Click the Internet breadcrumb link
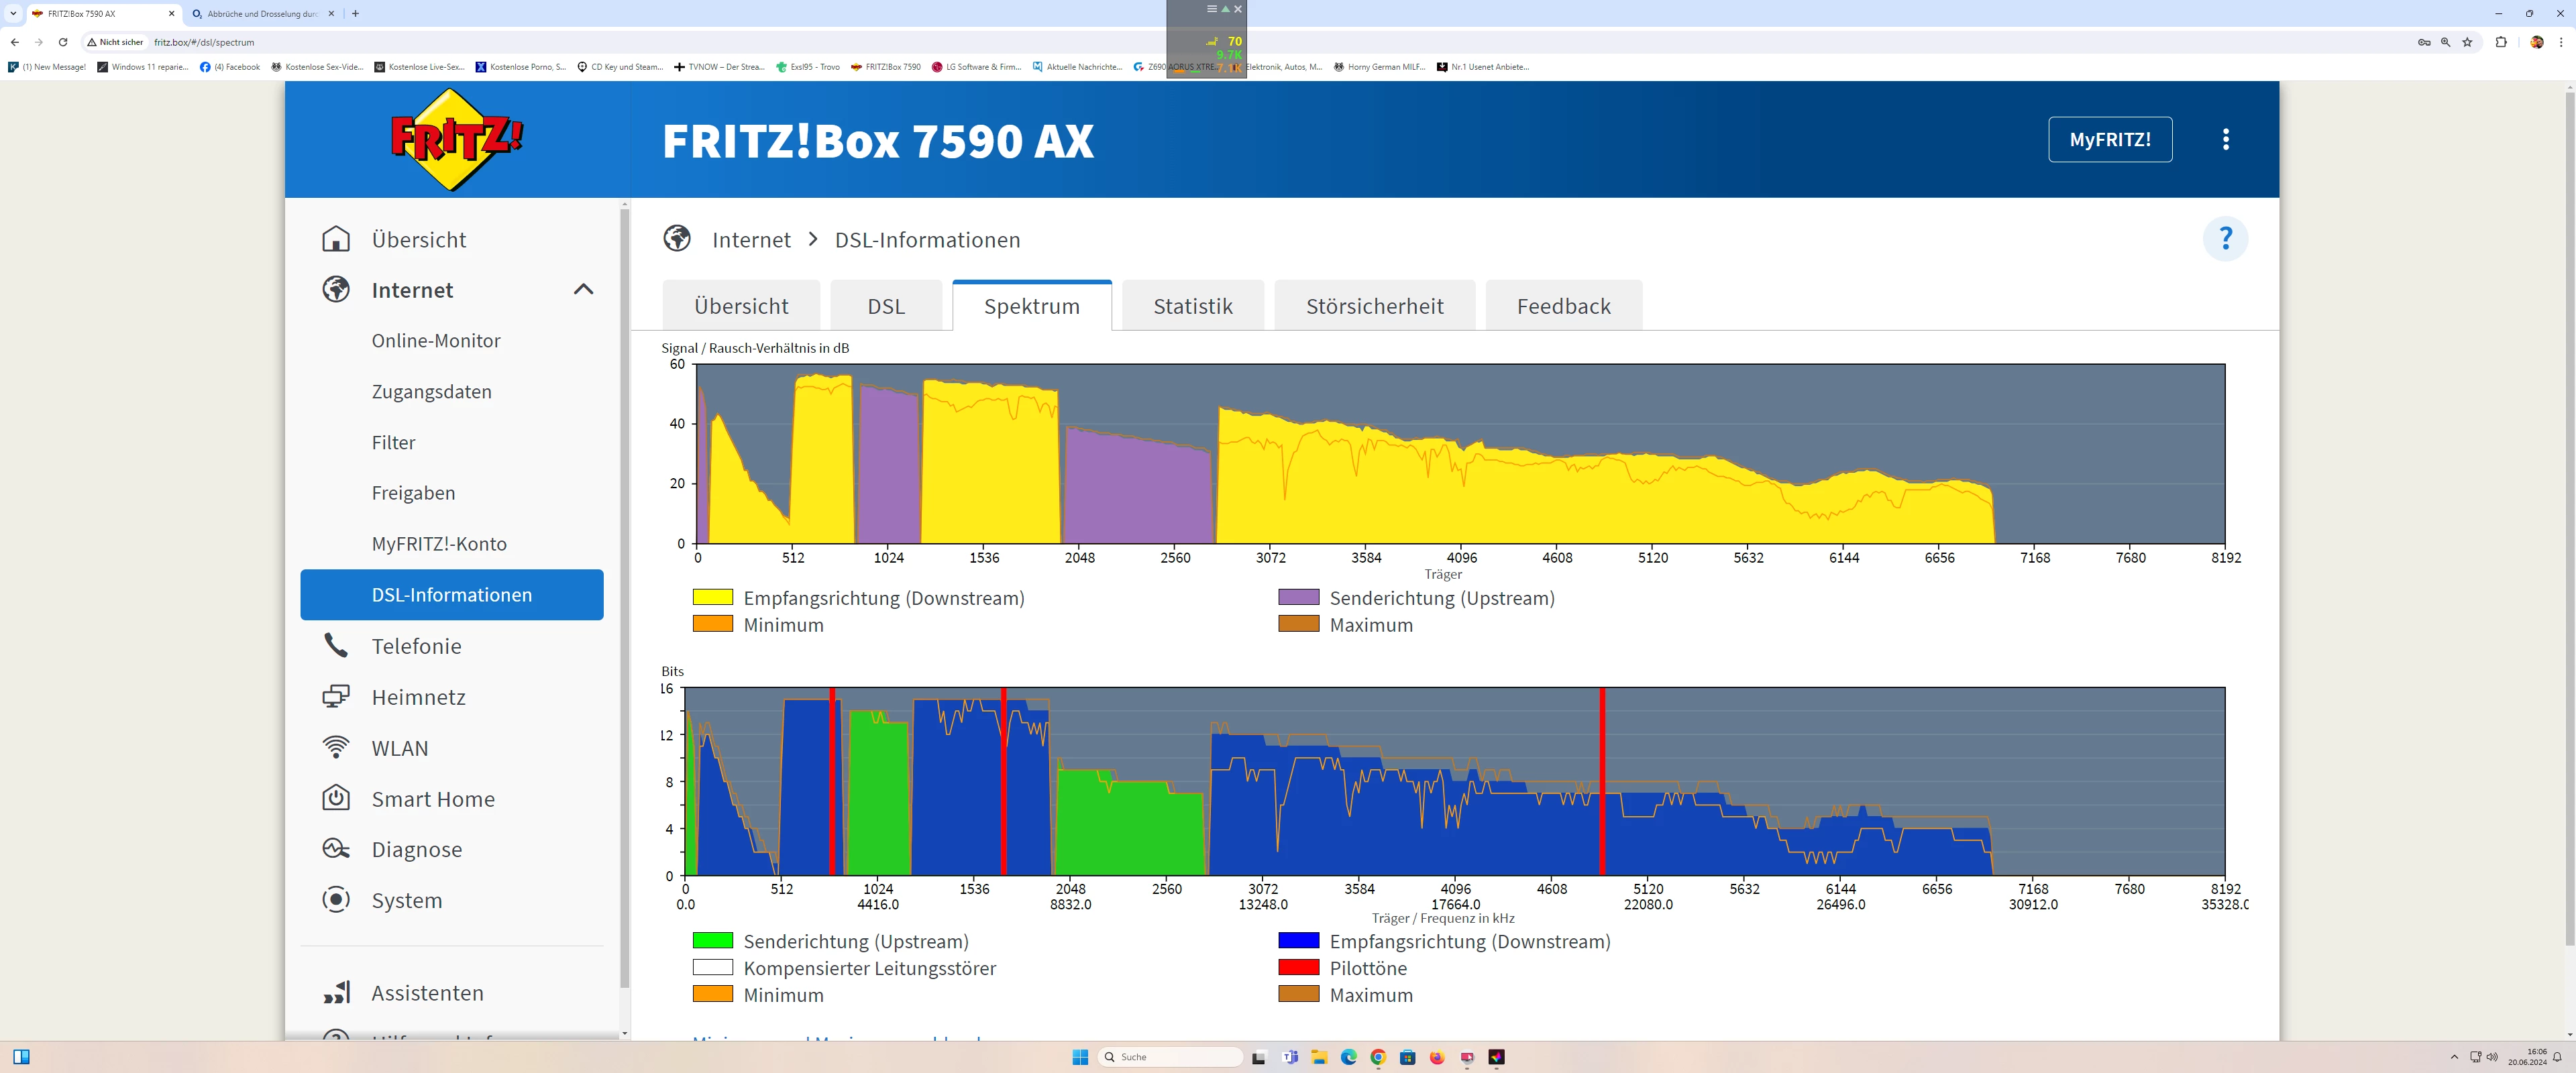2576x1073 pixels. tap(751, 240)
